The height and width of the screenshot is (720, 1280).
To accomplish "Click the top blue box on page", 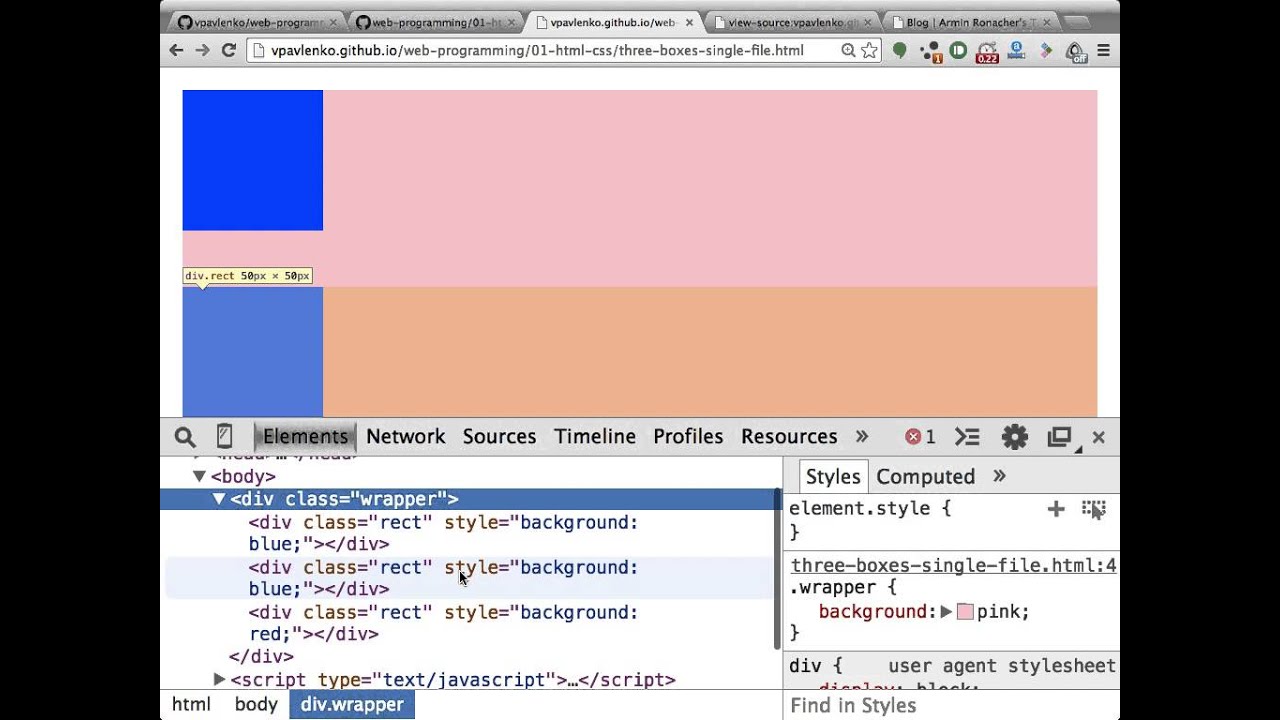I will [252, 160].
